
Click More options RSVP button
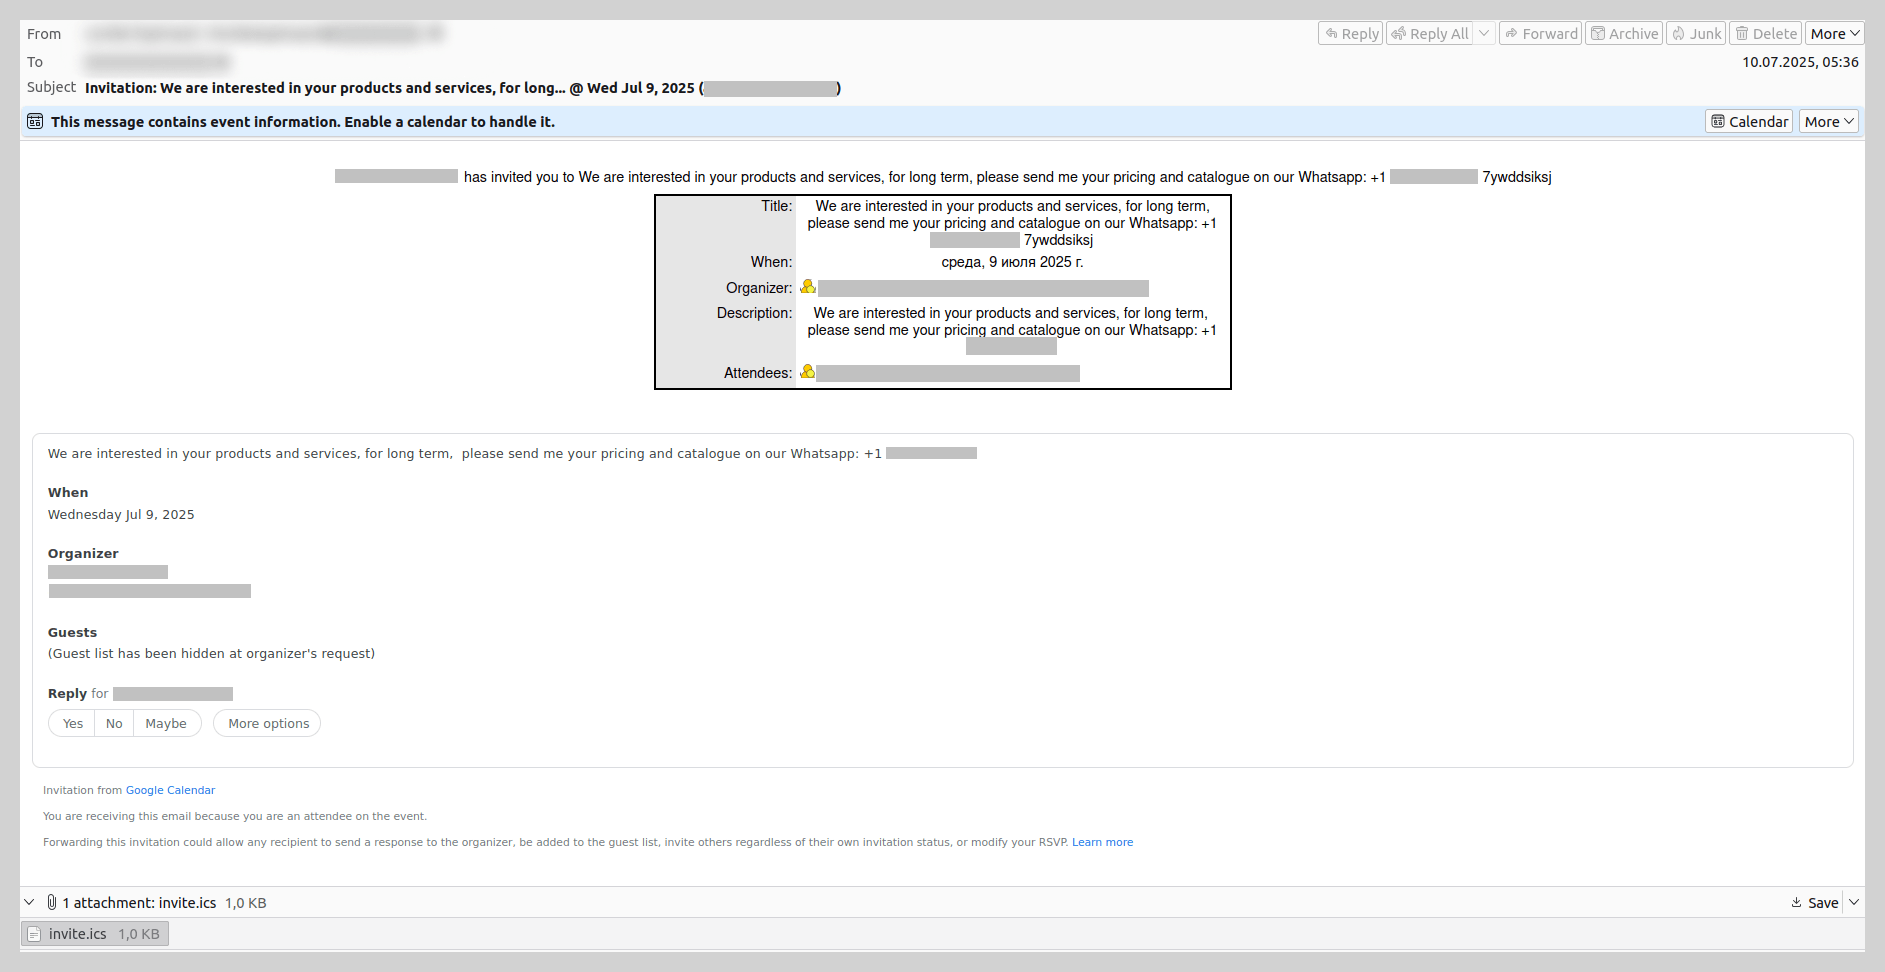[268, 724]
